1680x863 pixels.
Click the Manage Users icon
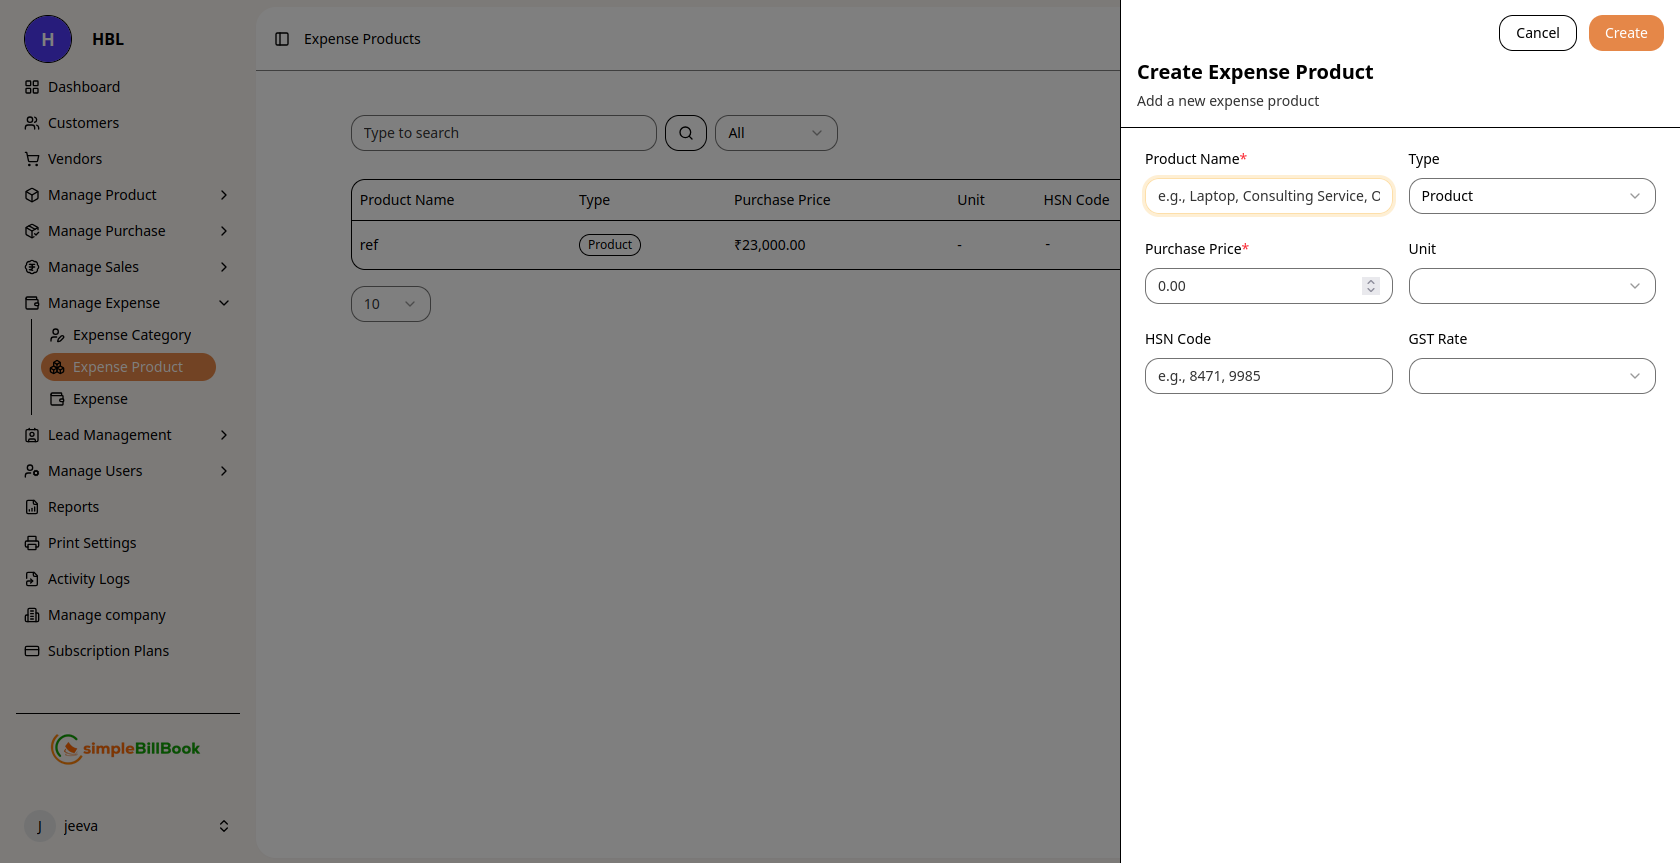point(32,471)
